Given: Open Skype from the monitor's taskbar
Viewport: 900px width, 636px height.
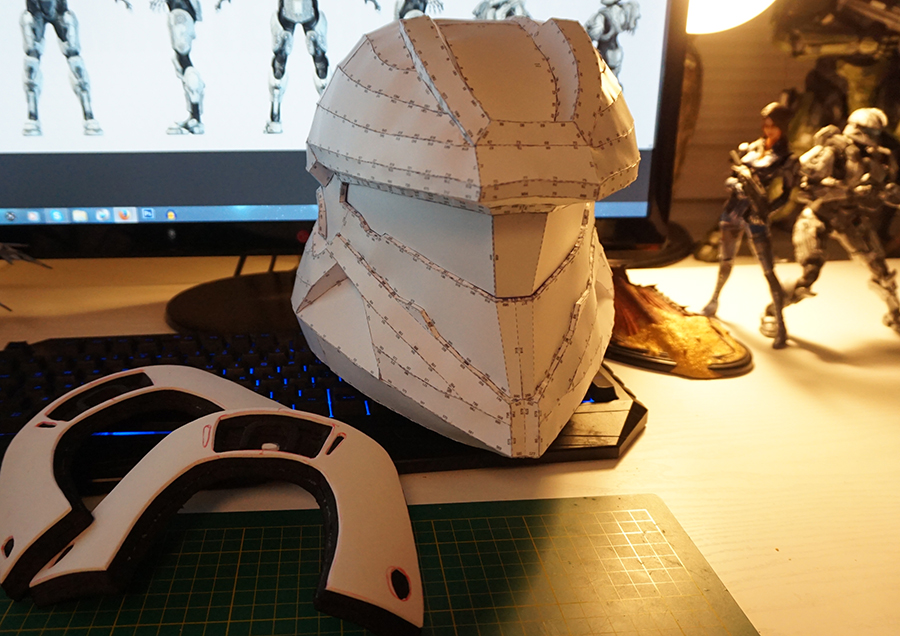Looking at the screenshot, I should pos(56,215).
